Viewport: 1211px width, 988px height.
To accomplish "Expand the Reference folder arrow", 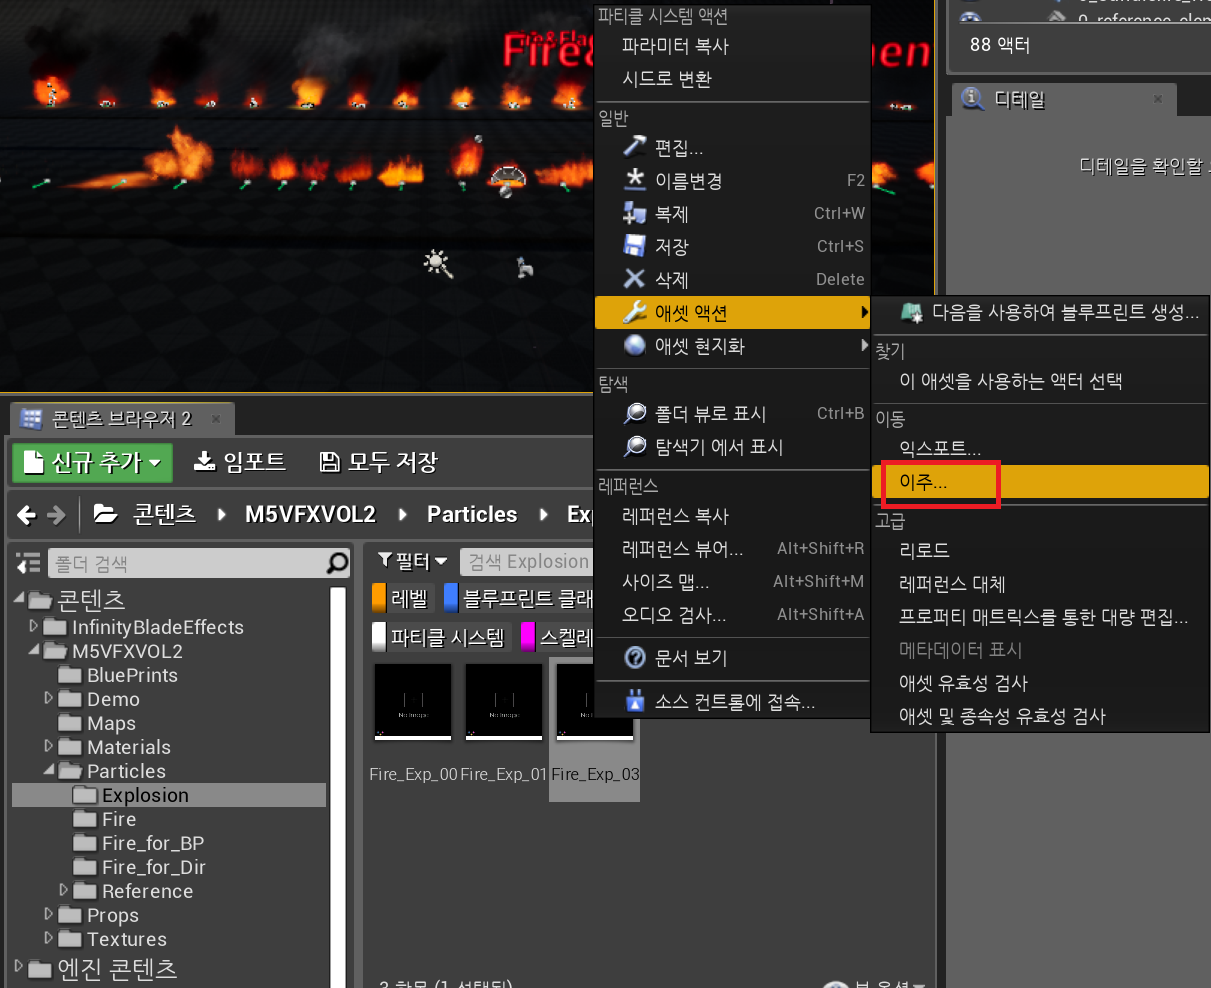I will 64,890.
